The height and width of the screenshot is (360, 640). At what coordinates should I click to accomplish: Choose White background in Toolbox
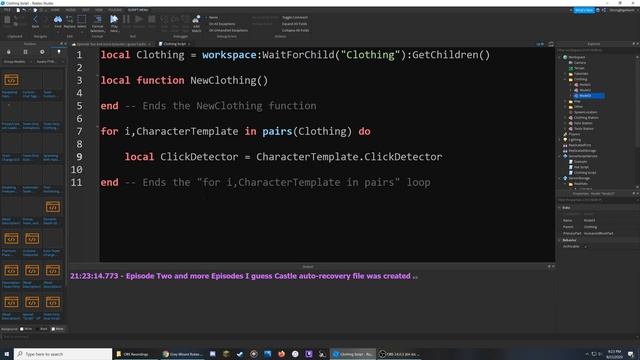point(26,329)
